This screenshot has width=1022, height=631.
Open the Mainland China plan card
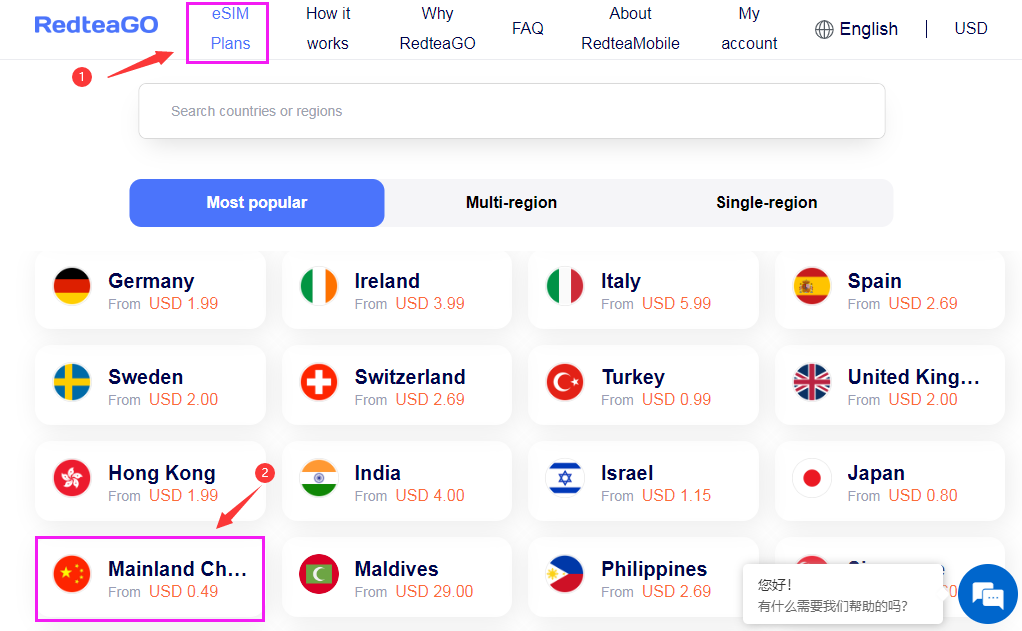coord(150,578)
